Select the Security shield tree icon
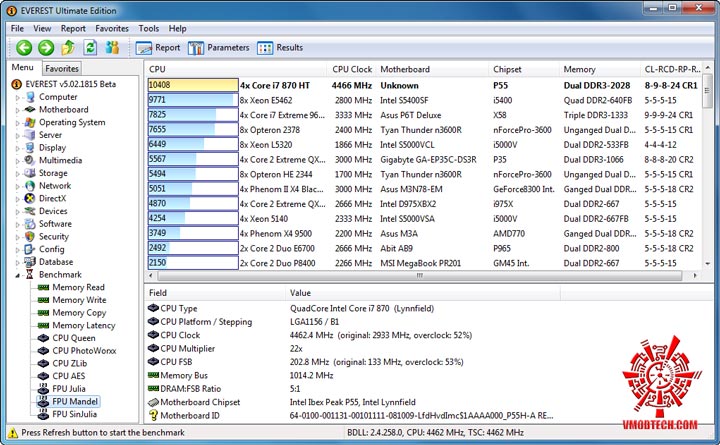Image resolution: width=720 pixels, height=445 pixels. pyautogui.click(x=30, y=237)
